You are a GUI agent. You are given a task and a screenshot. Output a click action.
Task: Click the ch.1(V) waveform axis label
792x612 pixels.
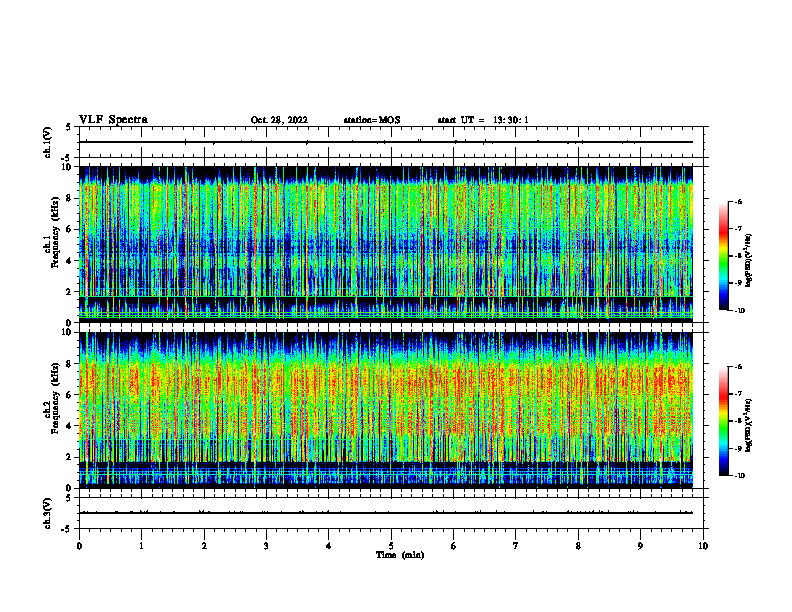click(x=47, y=142)
